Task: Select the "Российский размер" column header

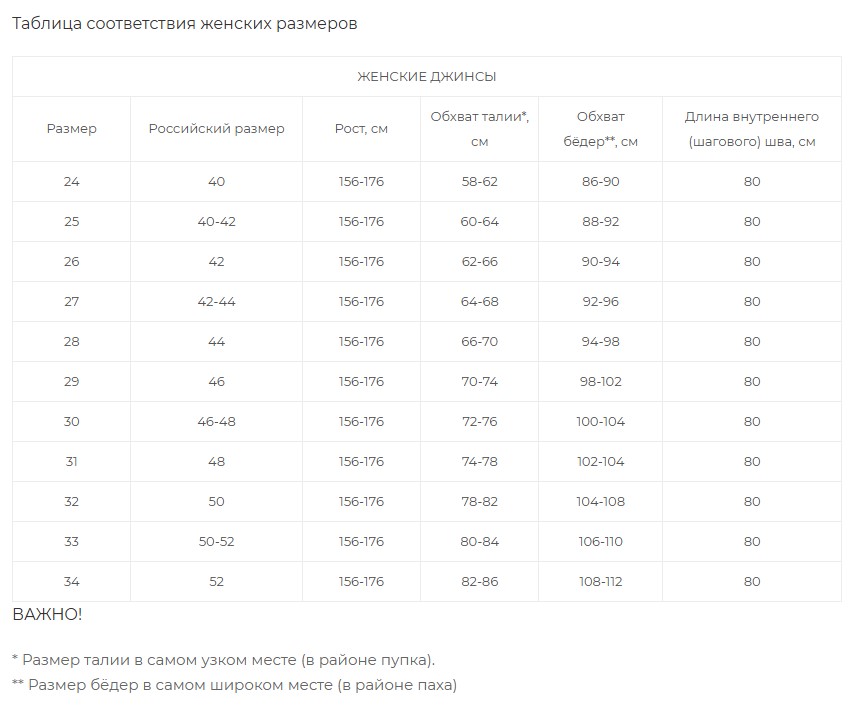Action: pos(216,129)
